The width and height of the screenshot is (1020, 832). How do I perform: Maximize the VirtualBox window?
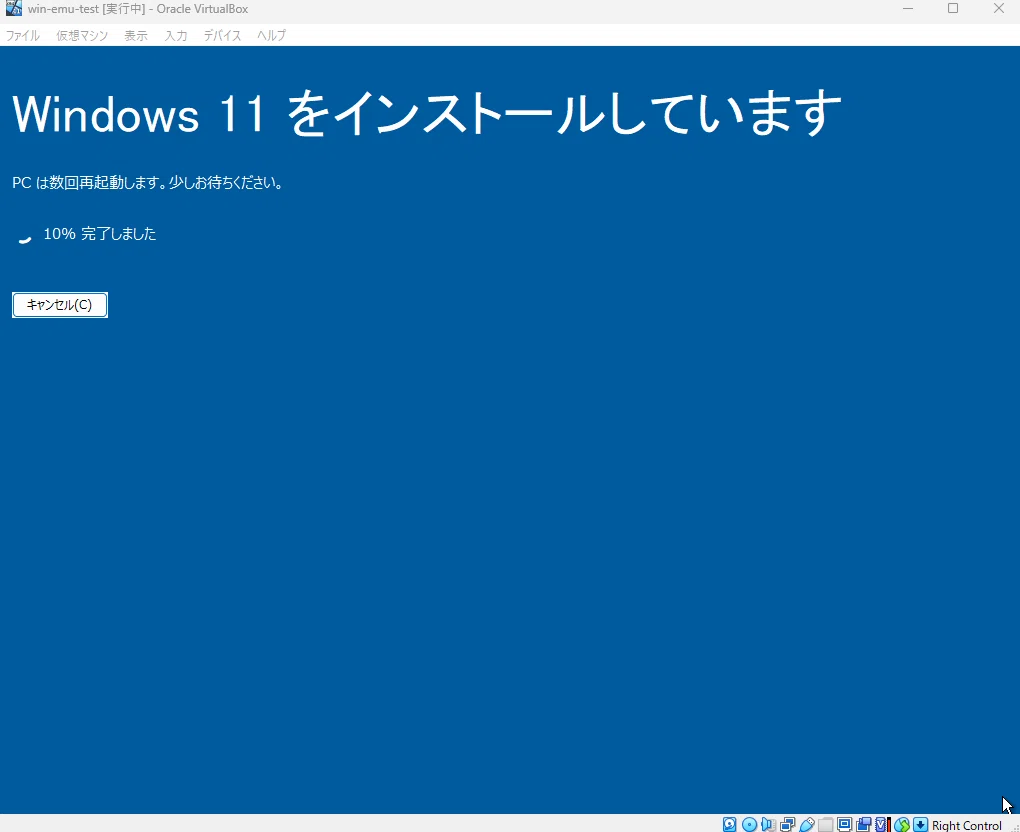953,8
